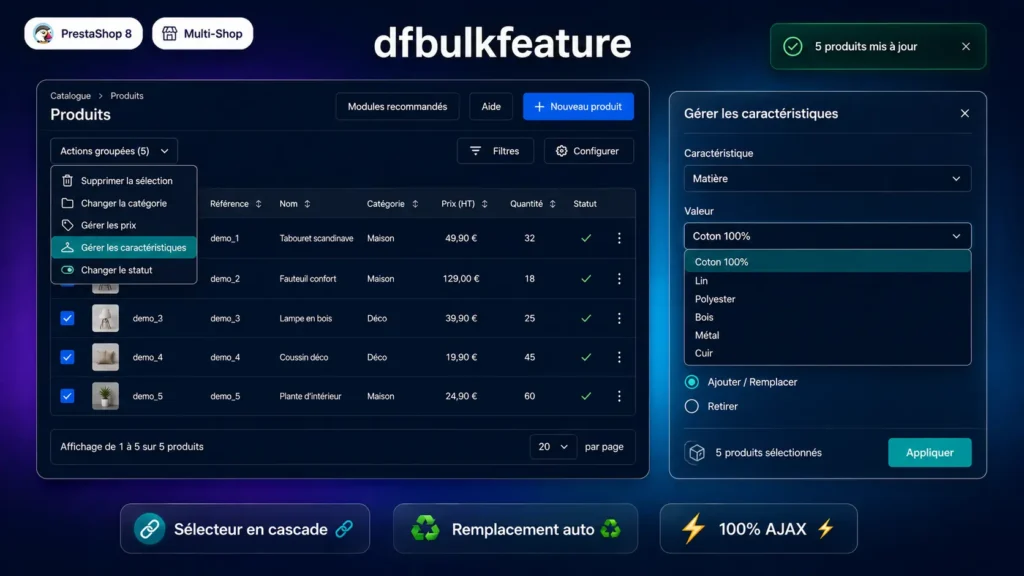Viewport: 1024px width, 576px height.
Task: Choose Métal in the value list
Action: 827,335
